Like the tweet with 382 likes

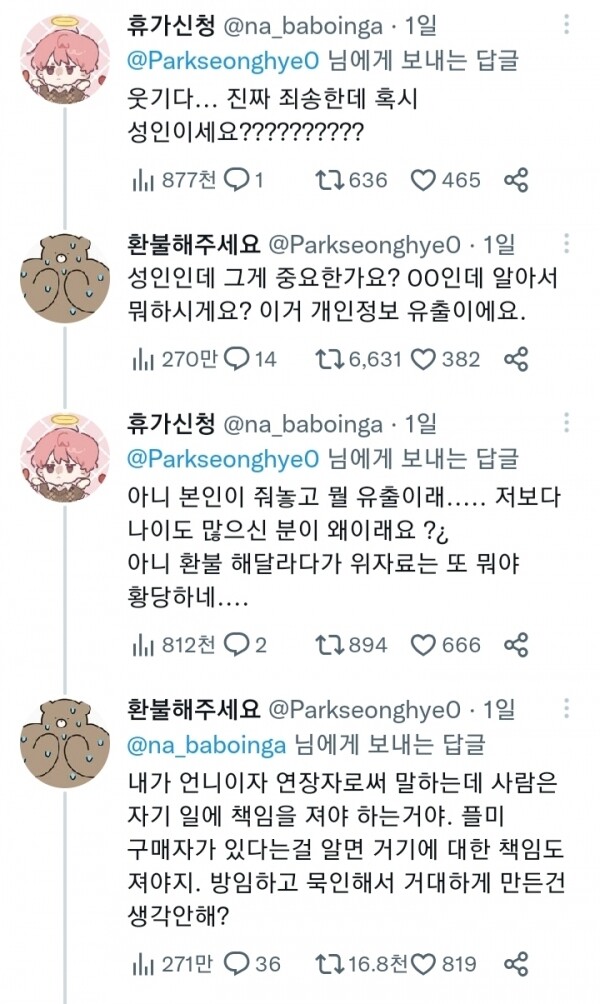point(424,358)
